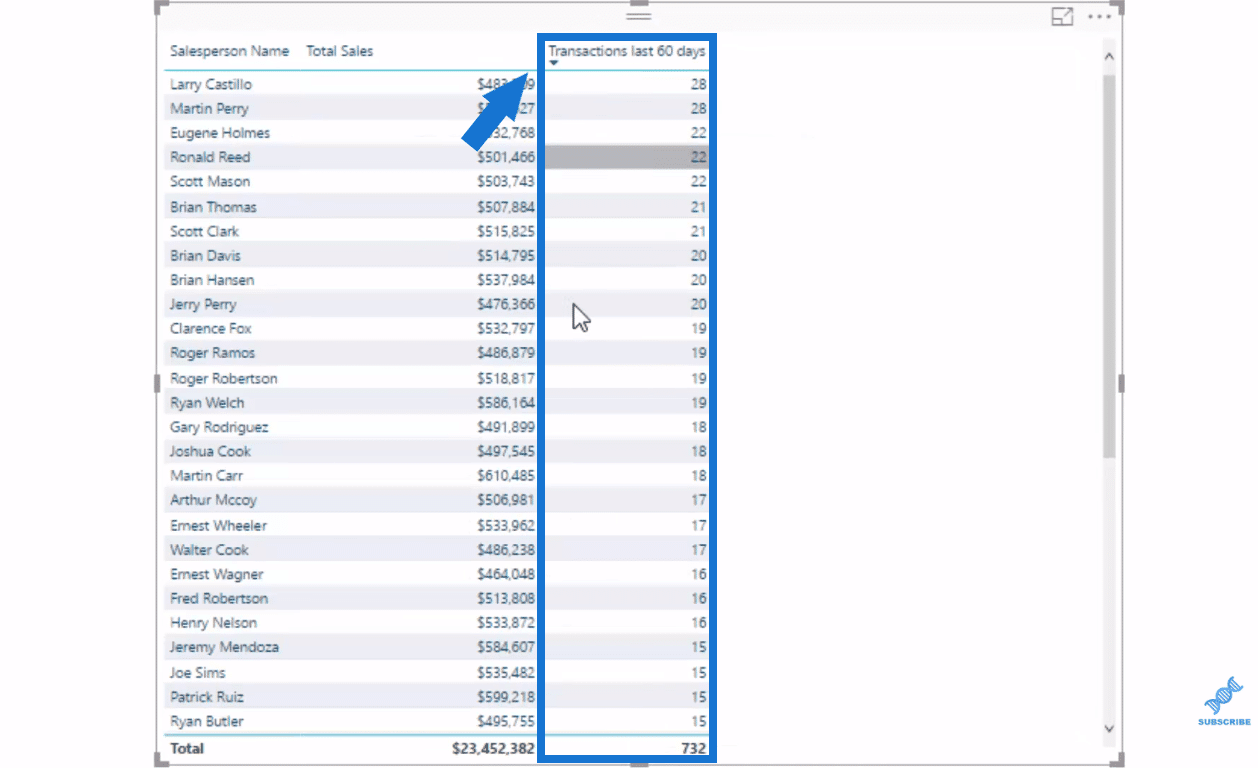The height and width of the screenshot is (768, 1258).
Task: Click Arthur Mccoy's $506,981 value
Action: coord(506,500)
